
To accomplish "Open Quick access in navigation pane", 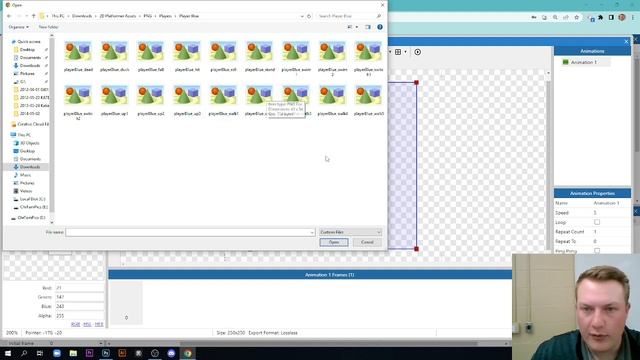I will pos(29,42).
